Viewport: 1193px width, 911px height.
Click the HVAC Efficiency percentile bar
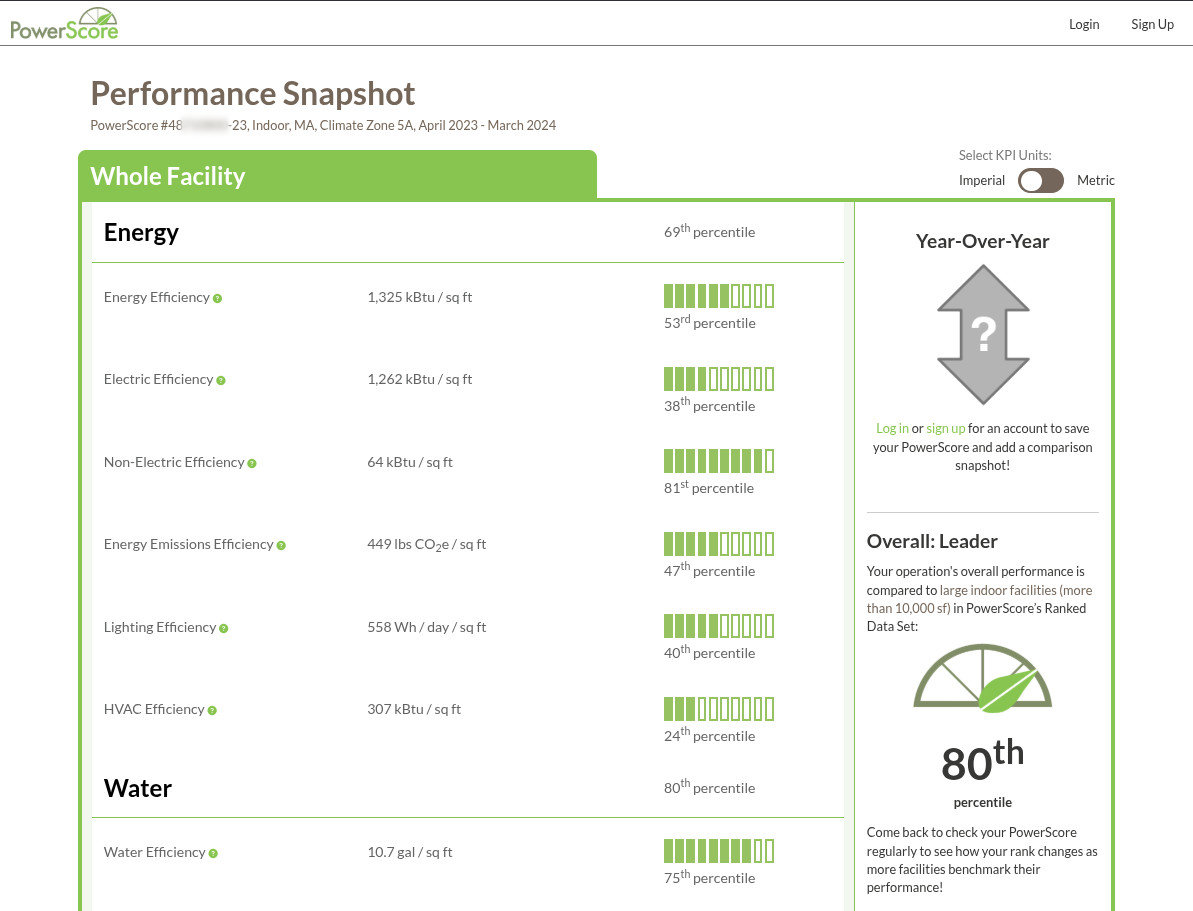719,709
